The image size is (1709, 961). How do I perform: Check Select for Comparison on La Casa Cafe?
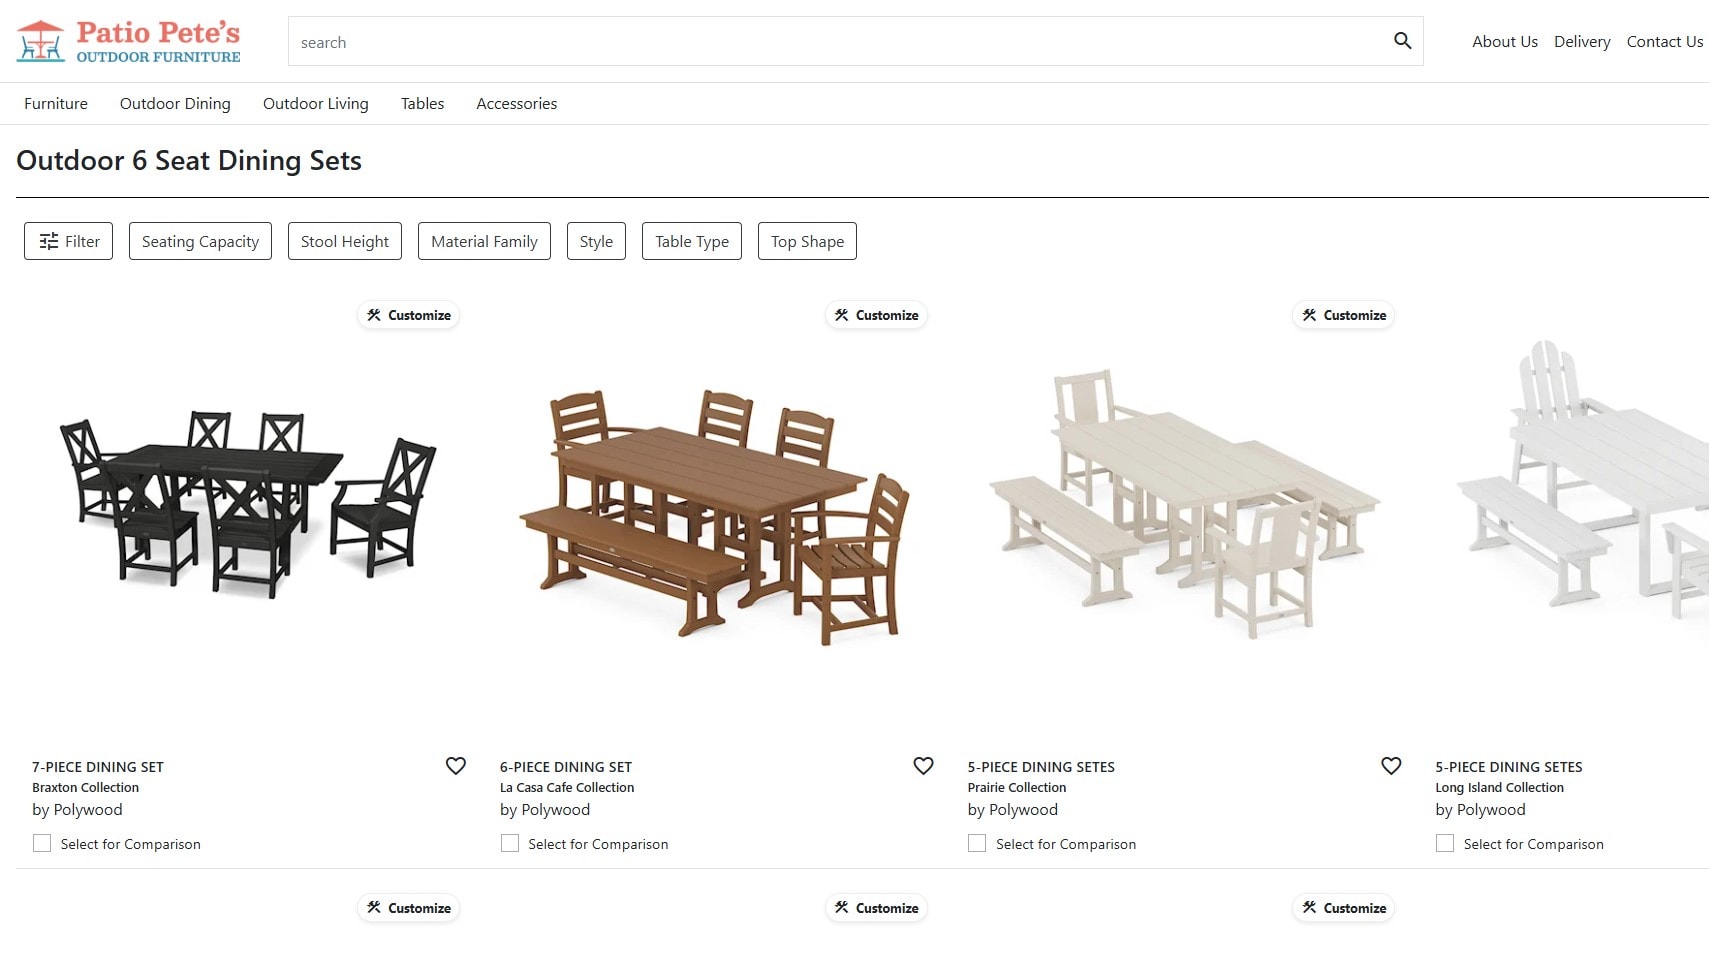tap(510, 843)
